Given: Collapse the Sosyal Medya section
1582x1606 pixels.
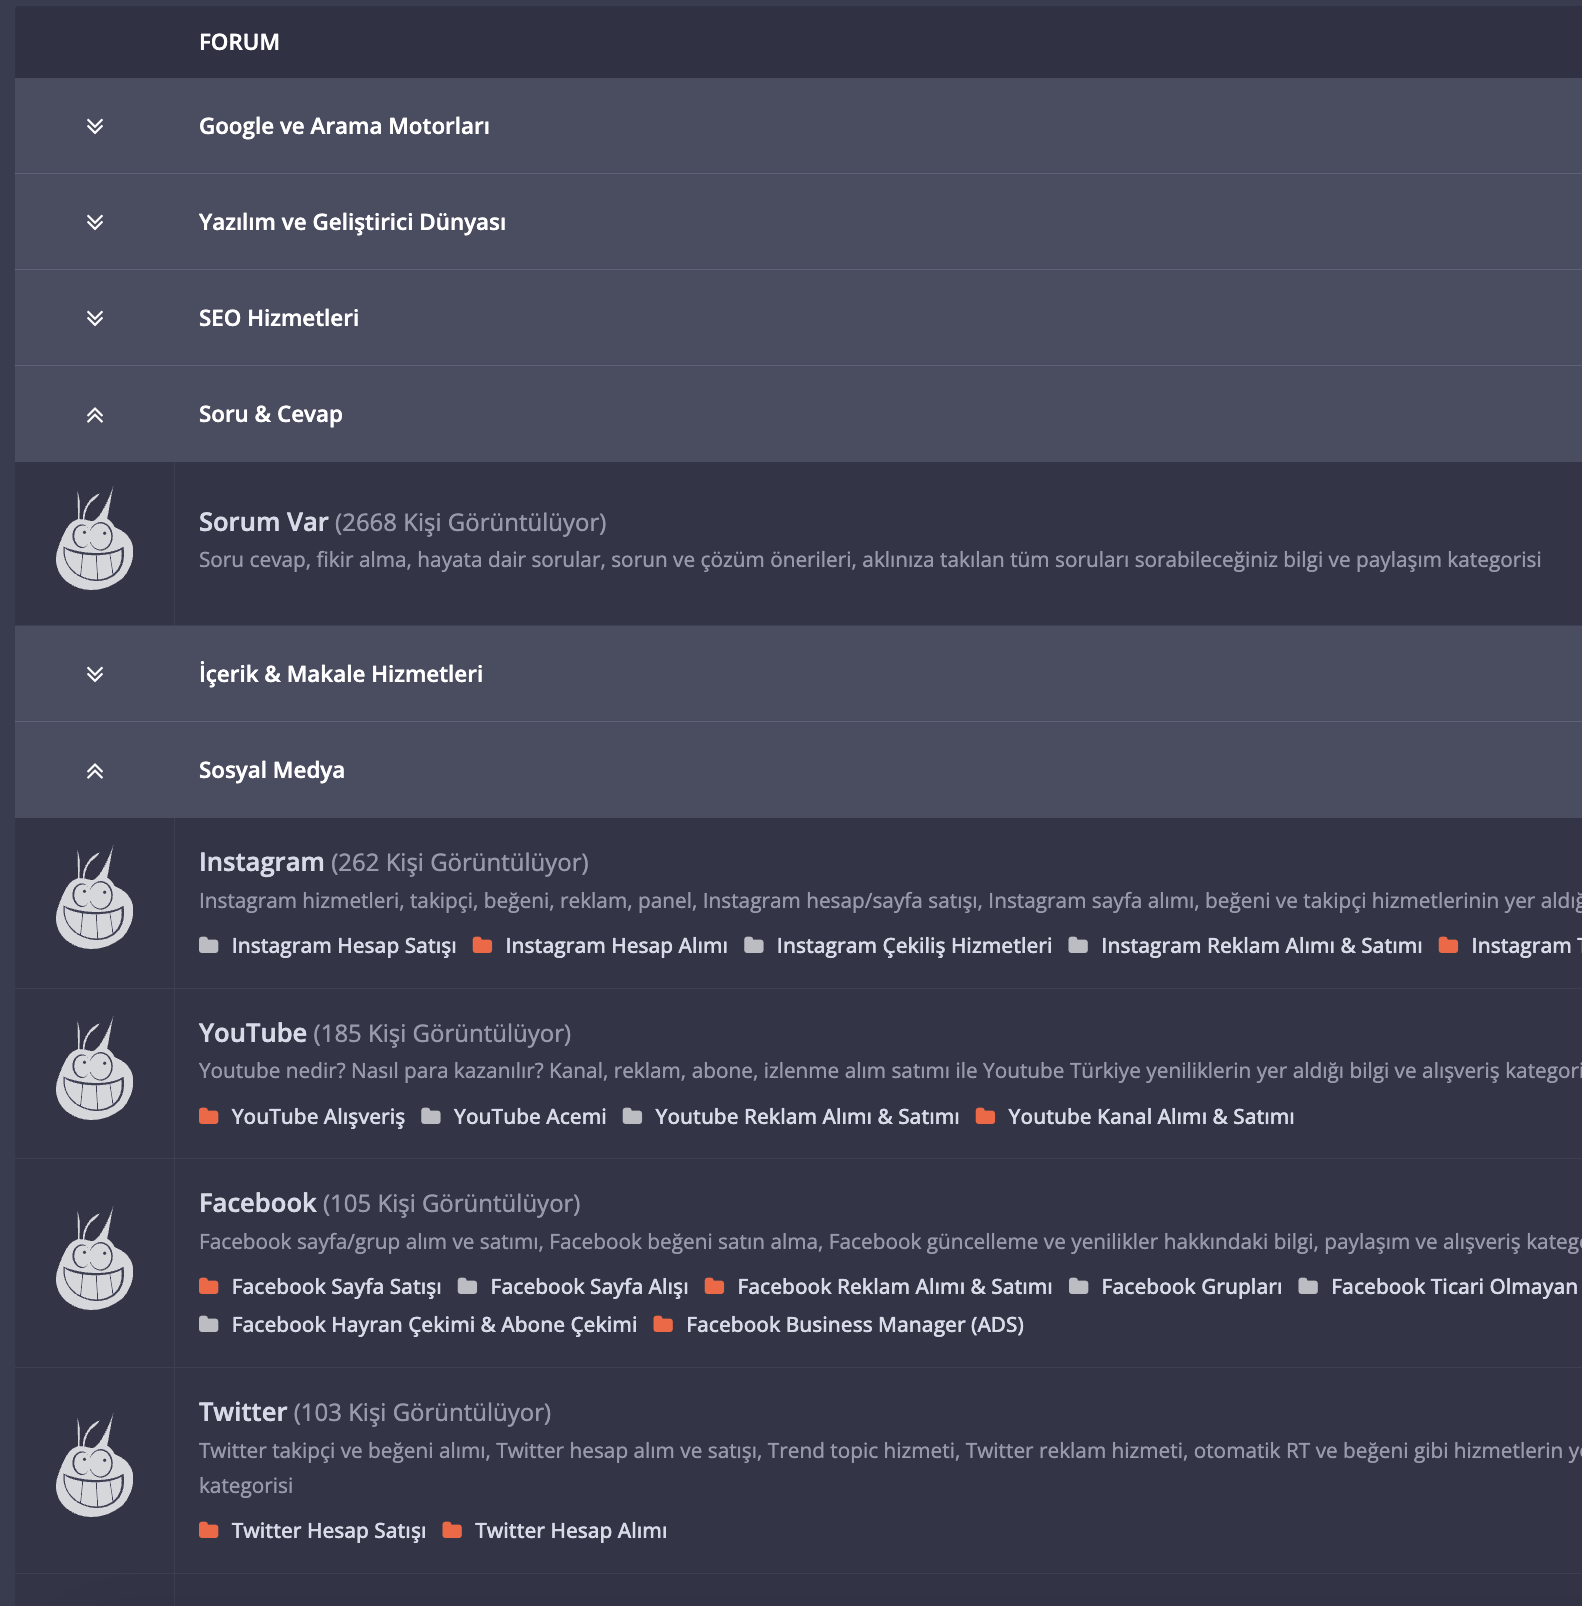Looking at the screenshot, I should click(x=95, y=771).
